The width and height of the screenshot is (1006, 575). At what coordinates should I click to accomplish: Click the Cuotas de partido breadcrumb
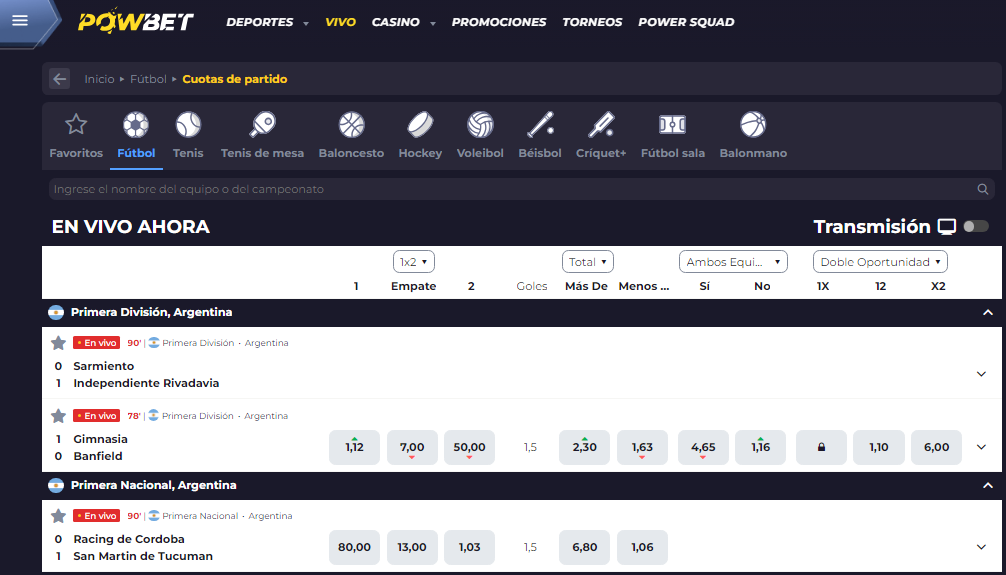(235, 79)
